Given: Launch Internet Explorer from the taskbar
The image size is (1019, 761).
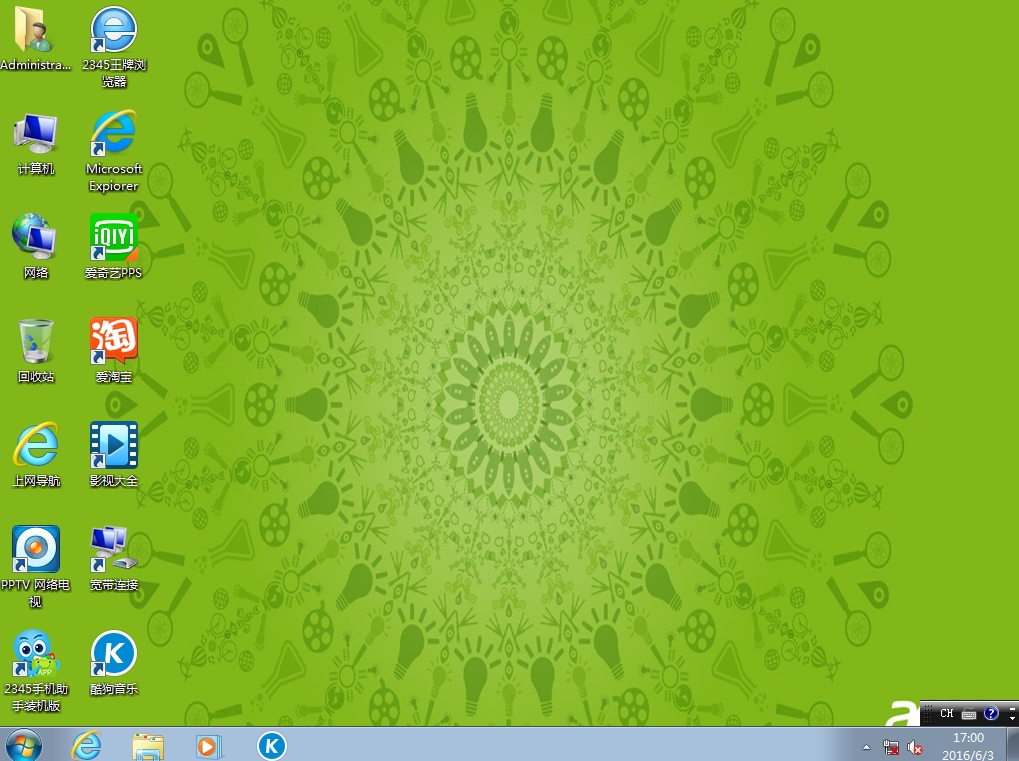Looking at the screenshot, I should pos(86,745).
